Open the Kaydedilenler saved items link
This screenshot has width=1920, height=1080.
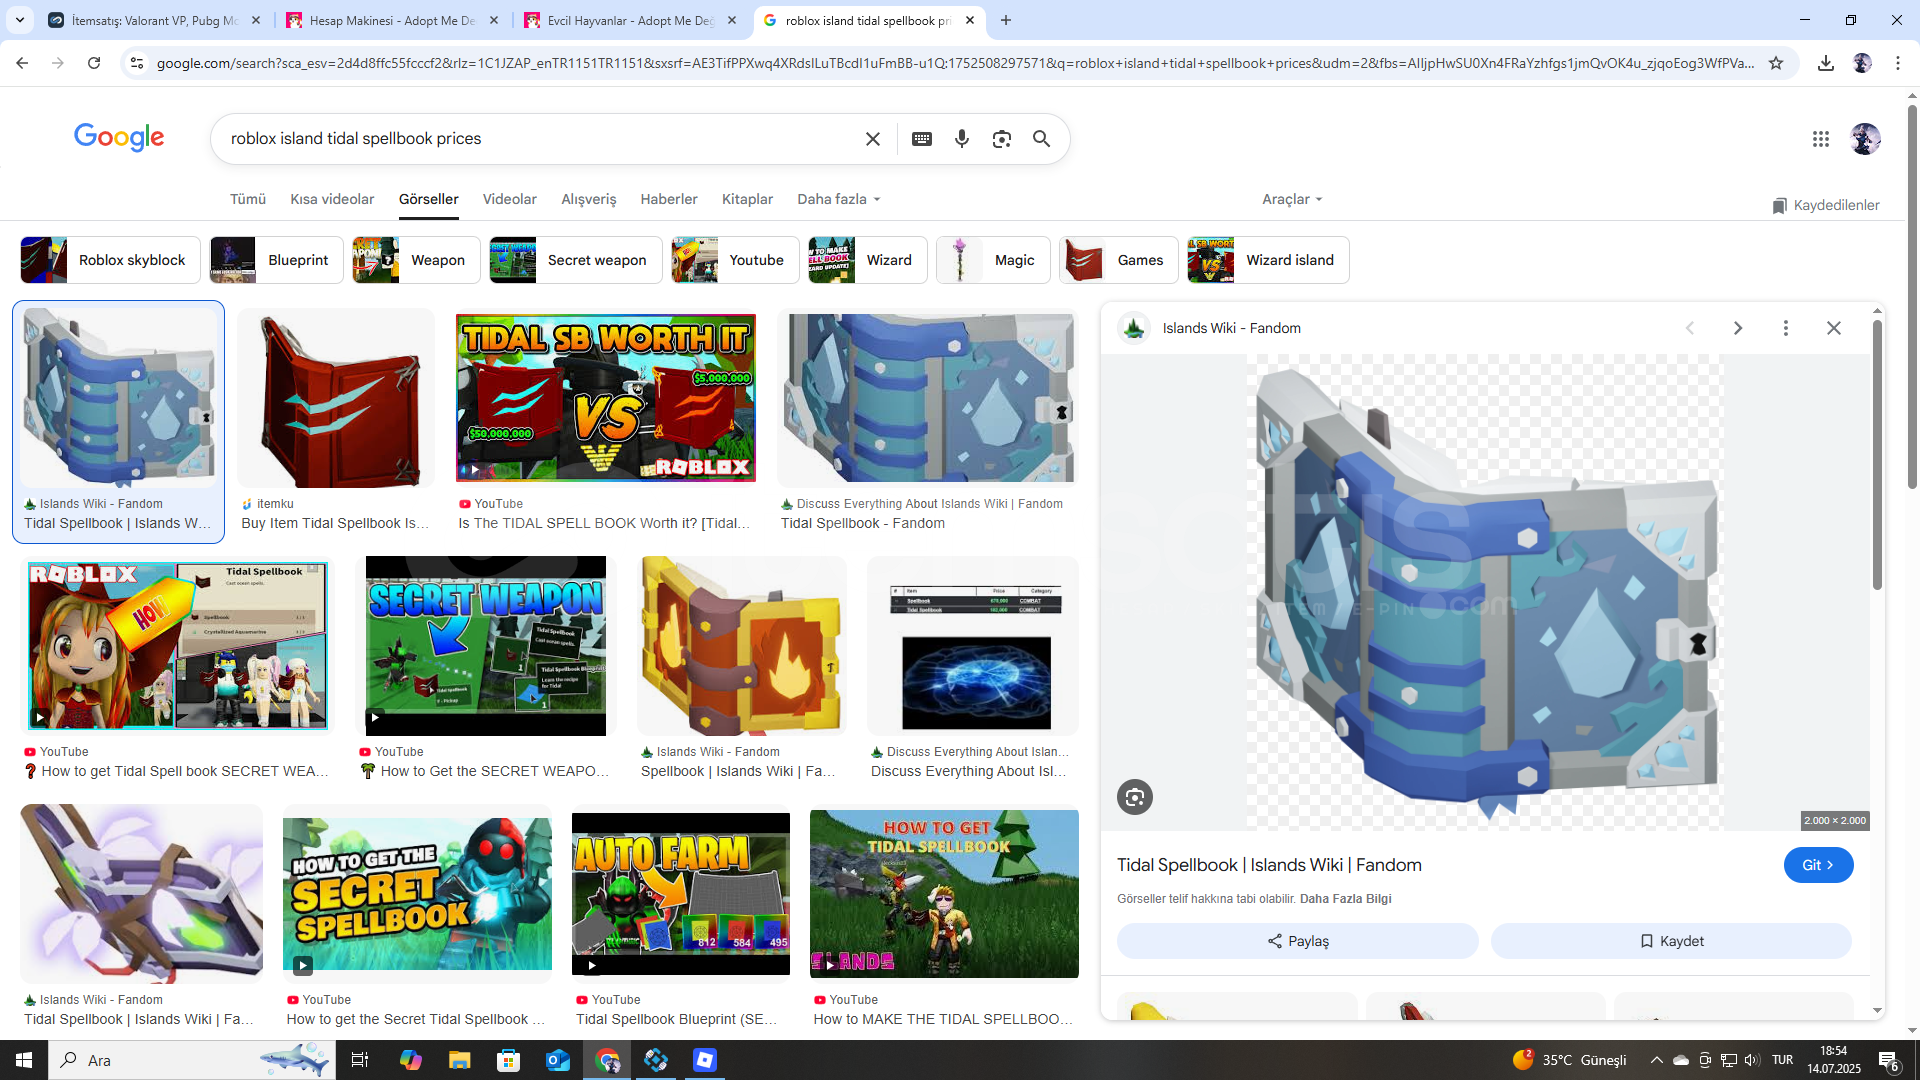1826,205
